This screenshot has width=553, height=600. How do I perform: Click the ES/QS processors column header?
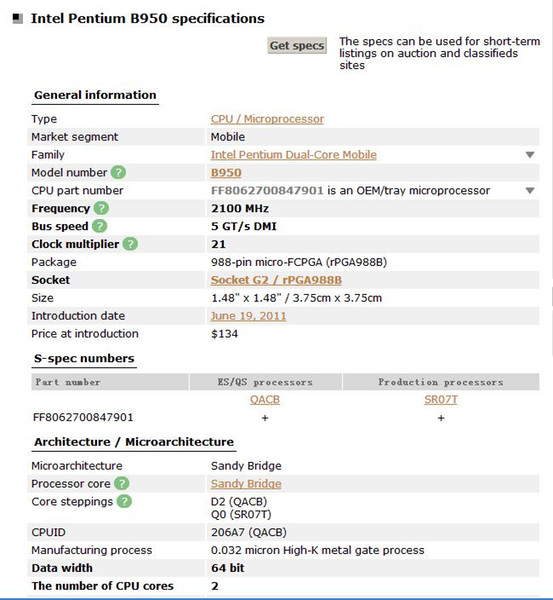265,382
